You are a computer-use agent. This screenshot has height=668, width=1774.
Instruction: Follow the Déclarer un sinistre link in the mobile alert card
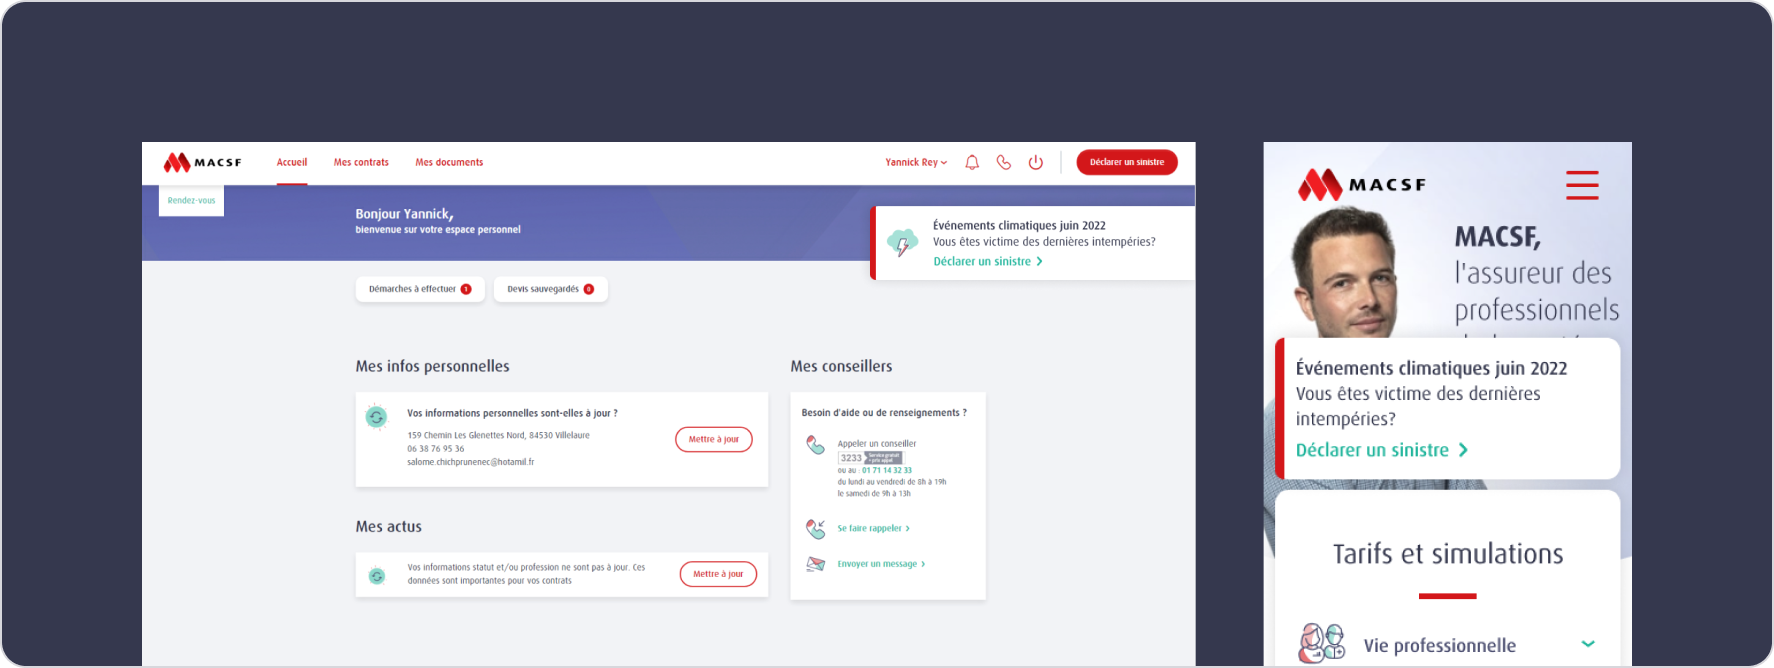(1382, 450)
